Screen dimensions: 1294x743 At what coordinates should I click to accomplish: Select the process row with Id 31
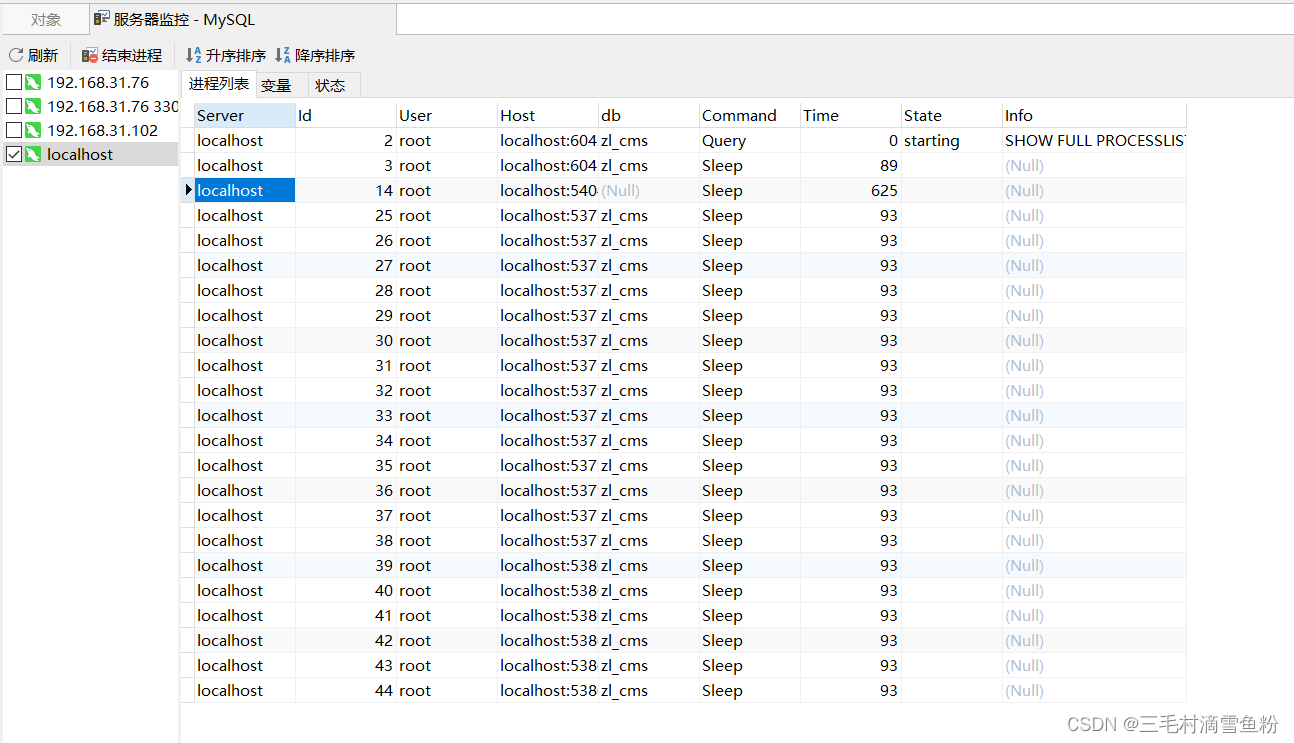tap(690, 366)
